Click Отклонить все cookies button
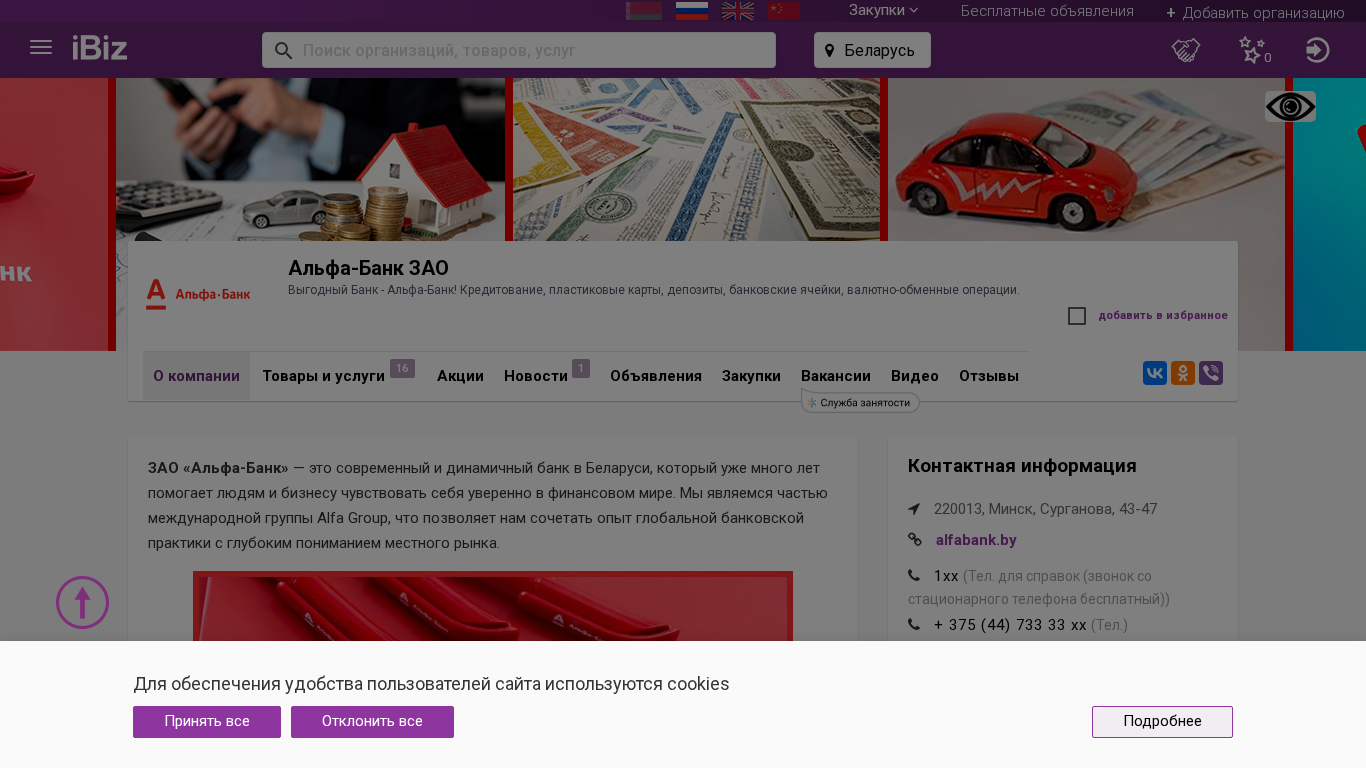The height and width of the screenshot is (768, 1366). (x=372, y=722)
